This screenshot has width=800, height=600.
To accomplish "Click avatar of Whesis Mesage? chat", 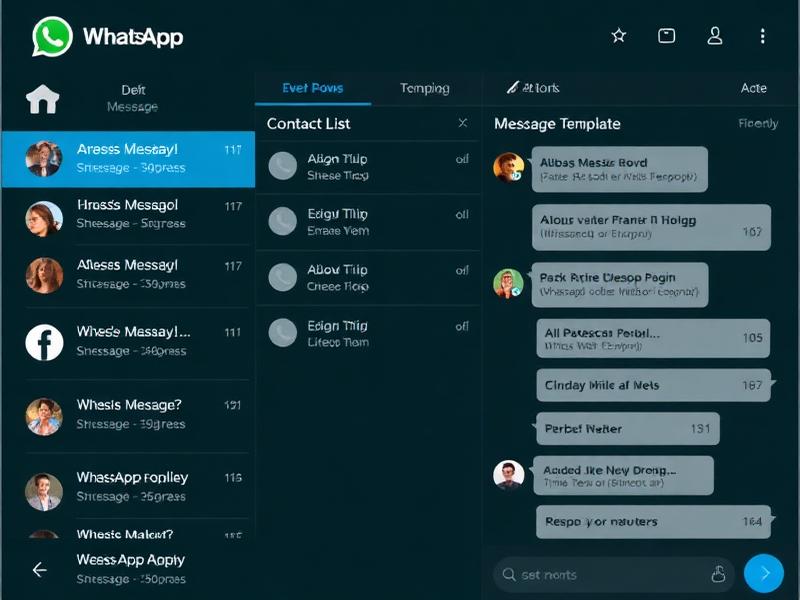I will pyautogui.click(x=44, y=417).
